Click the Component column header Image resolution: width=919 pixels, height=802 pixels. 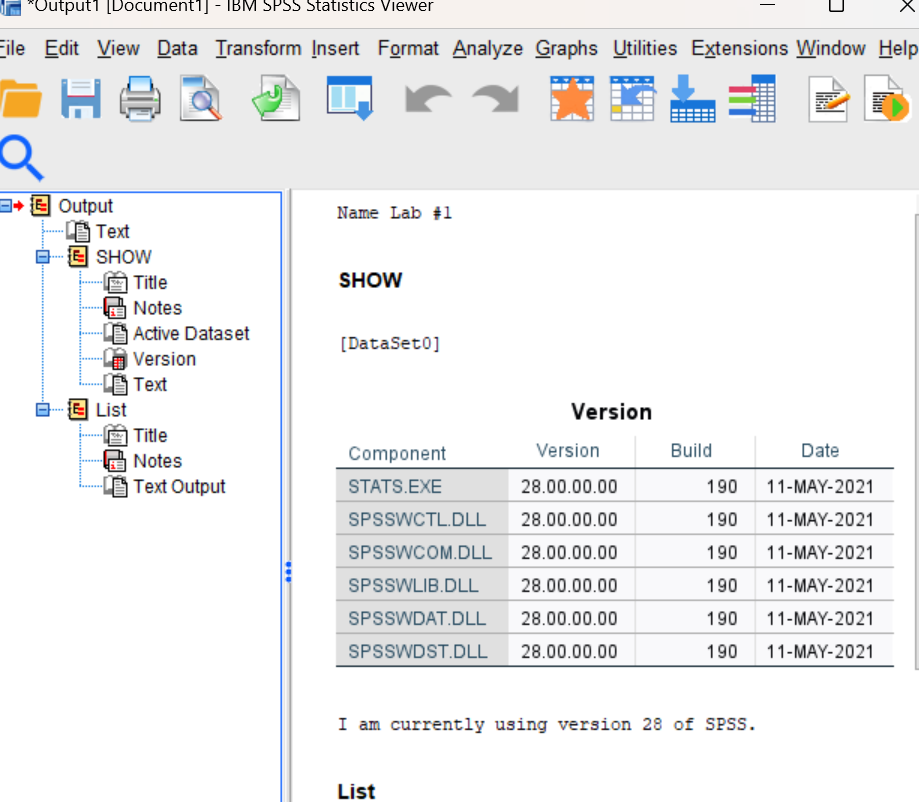point(397,453)
